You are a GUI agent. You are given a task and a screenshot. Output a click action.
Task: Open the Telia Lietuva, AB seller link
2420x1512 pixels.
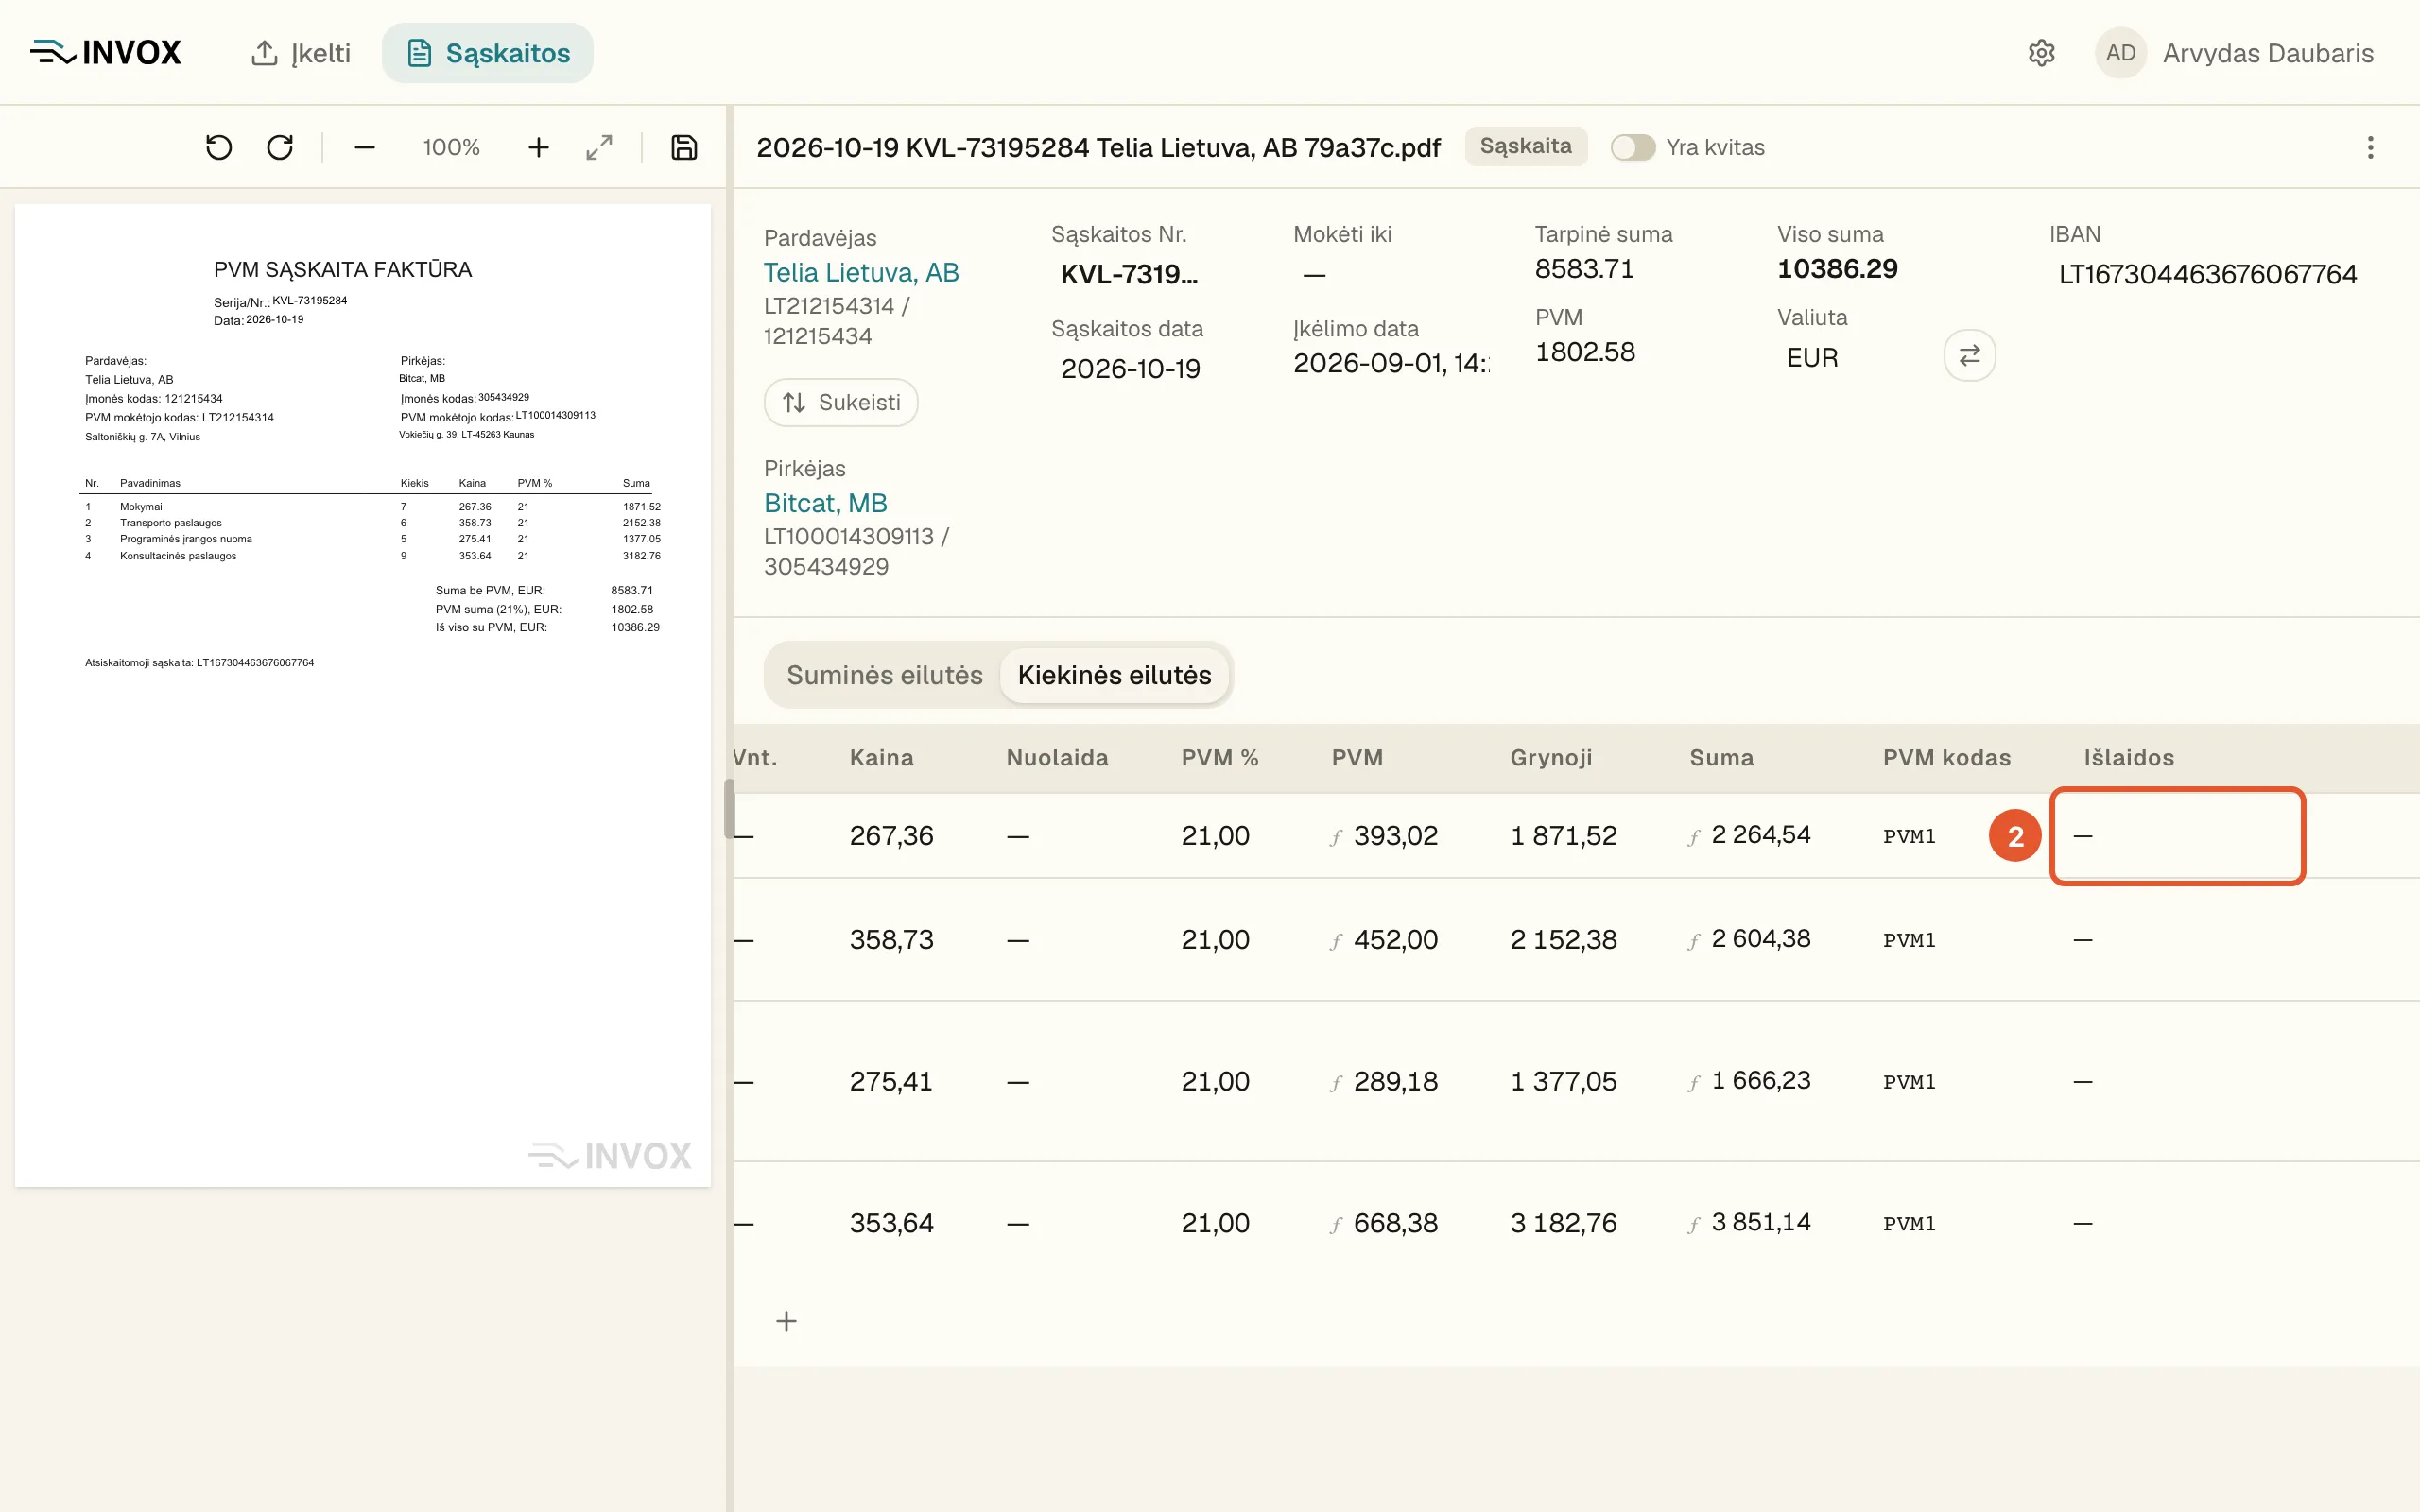pos(861,272)
